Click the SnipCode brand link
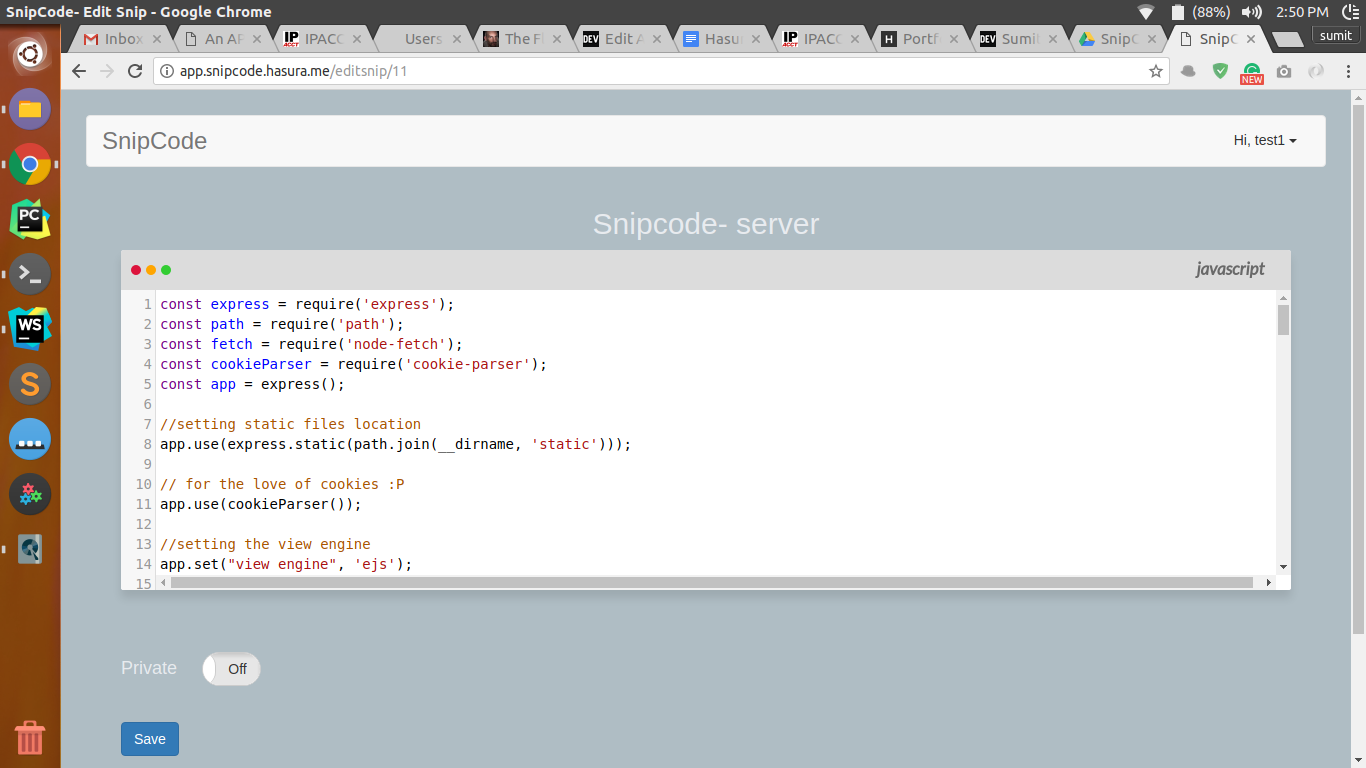The width and height of the screenshot is (1366, 768). pyautogui.click(x=154, y=141)
